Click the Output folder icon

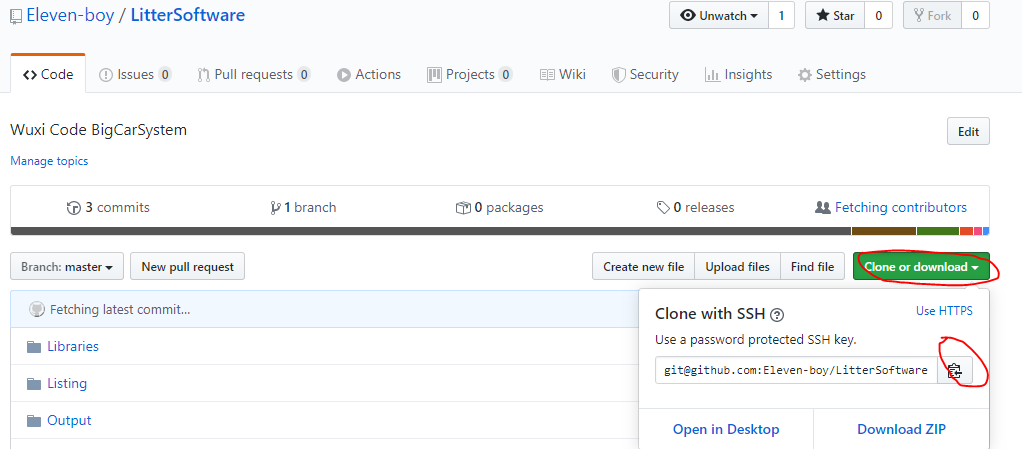[x=34, y=421]
